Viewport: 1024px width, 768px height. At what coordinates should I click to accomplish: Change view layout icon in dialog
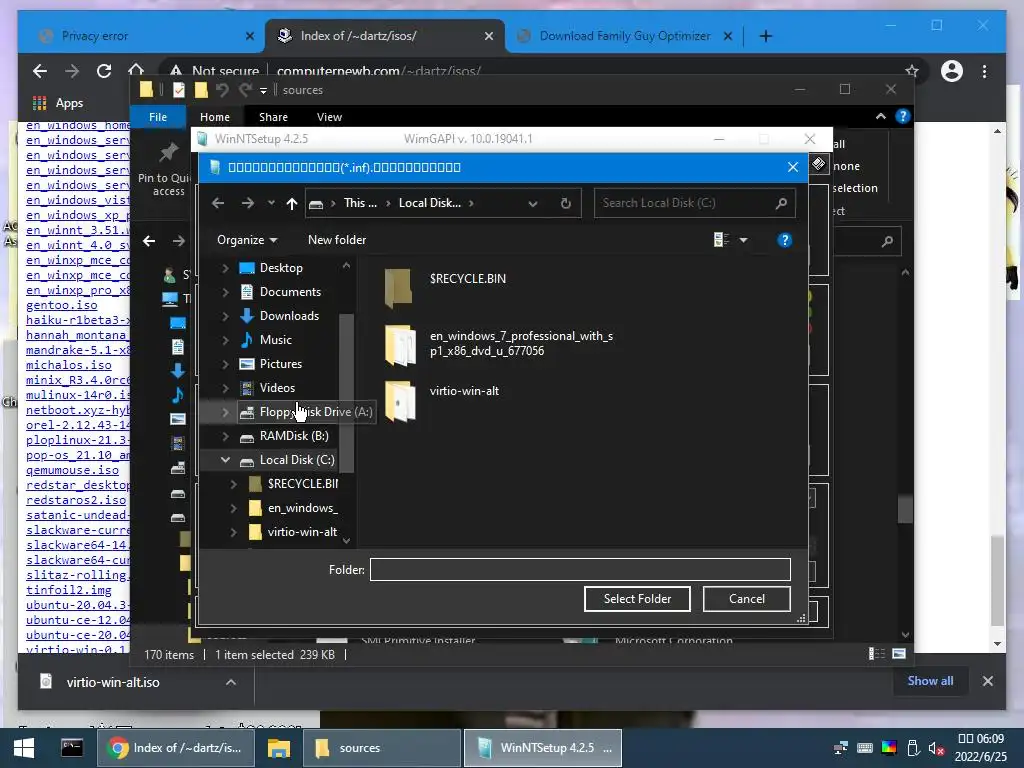721,240
